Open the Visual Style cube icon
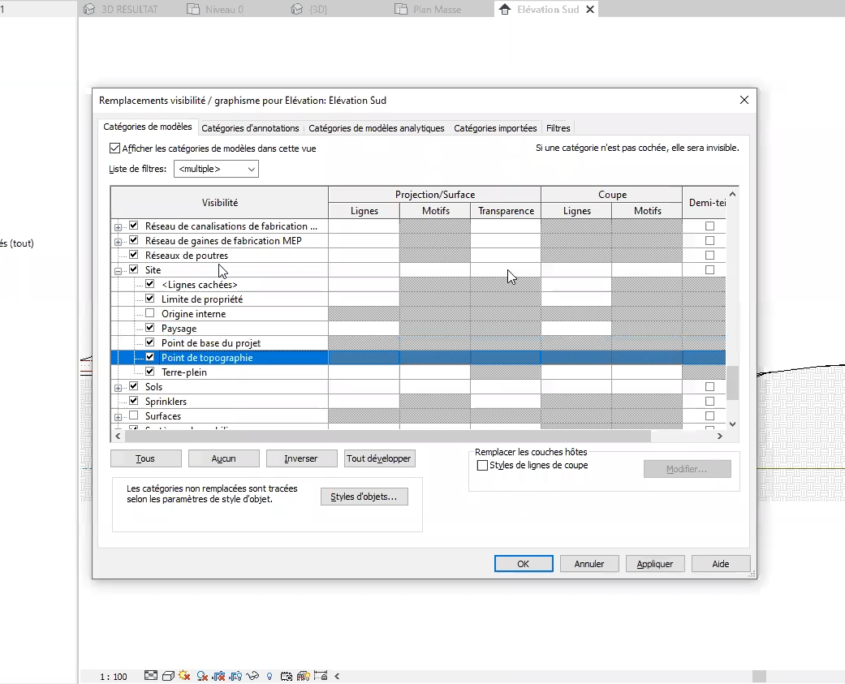The height and width of the screenshot is (684, 845). (x=168, y=676)
